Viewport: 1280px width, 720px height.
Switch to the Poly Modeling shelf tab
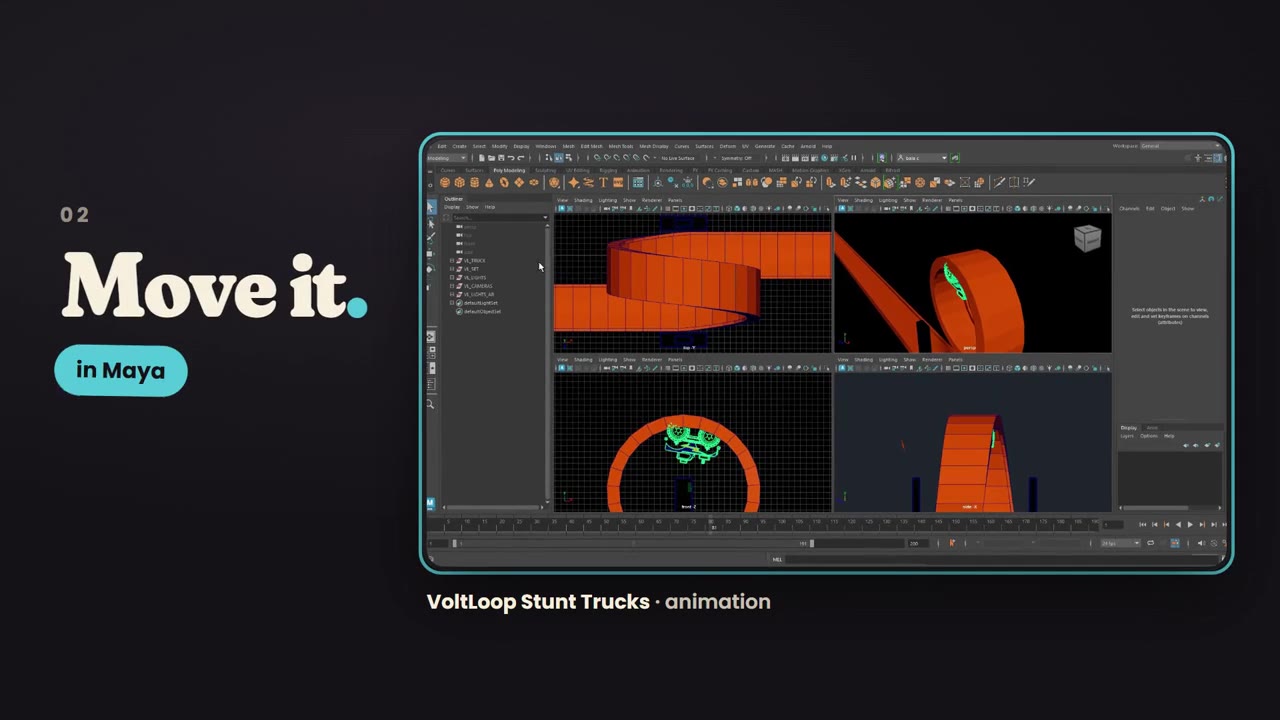[509, 171]
